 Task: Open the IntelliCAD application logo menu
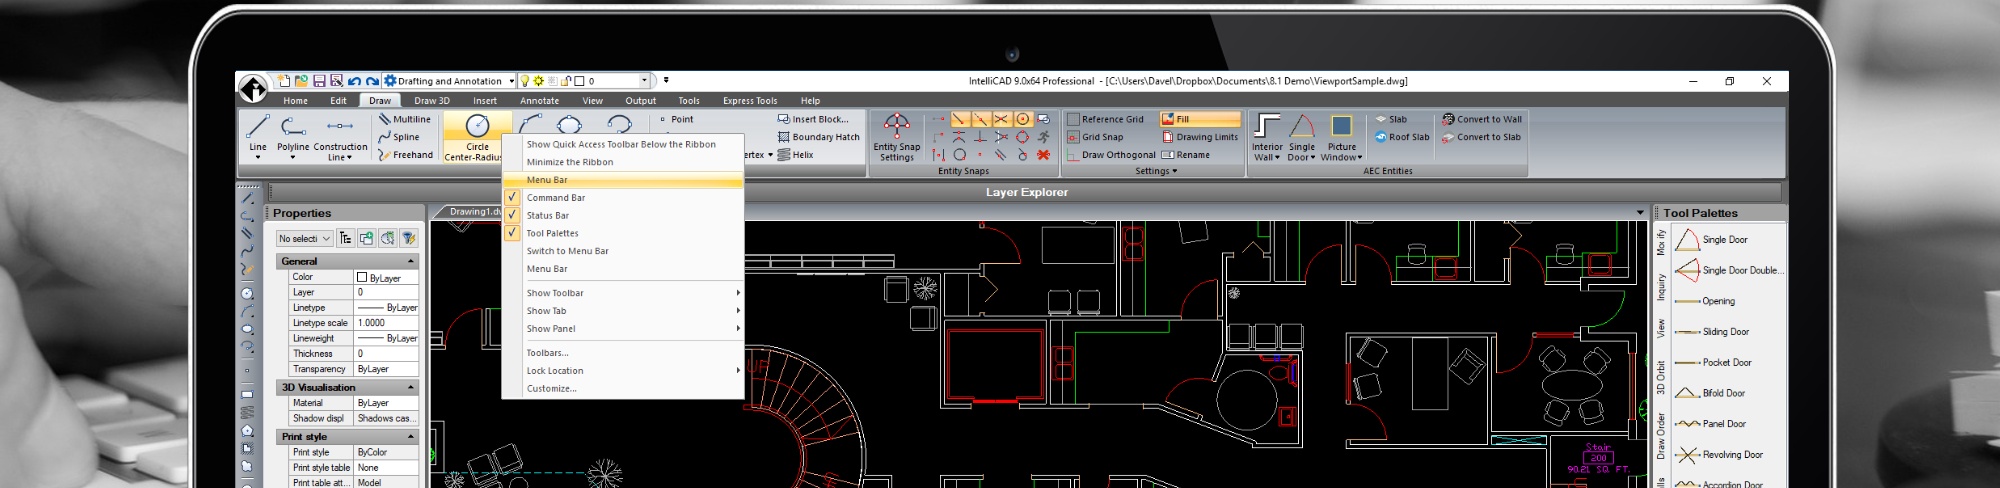click(254, 89)
